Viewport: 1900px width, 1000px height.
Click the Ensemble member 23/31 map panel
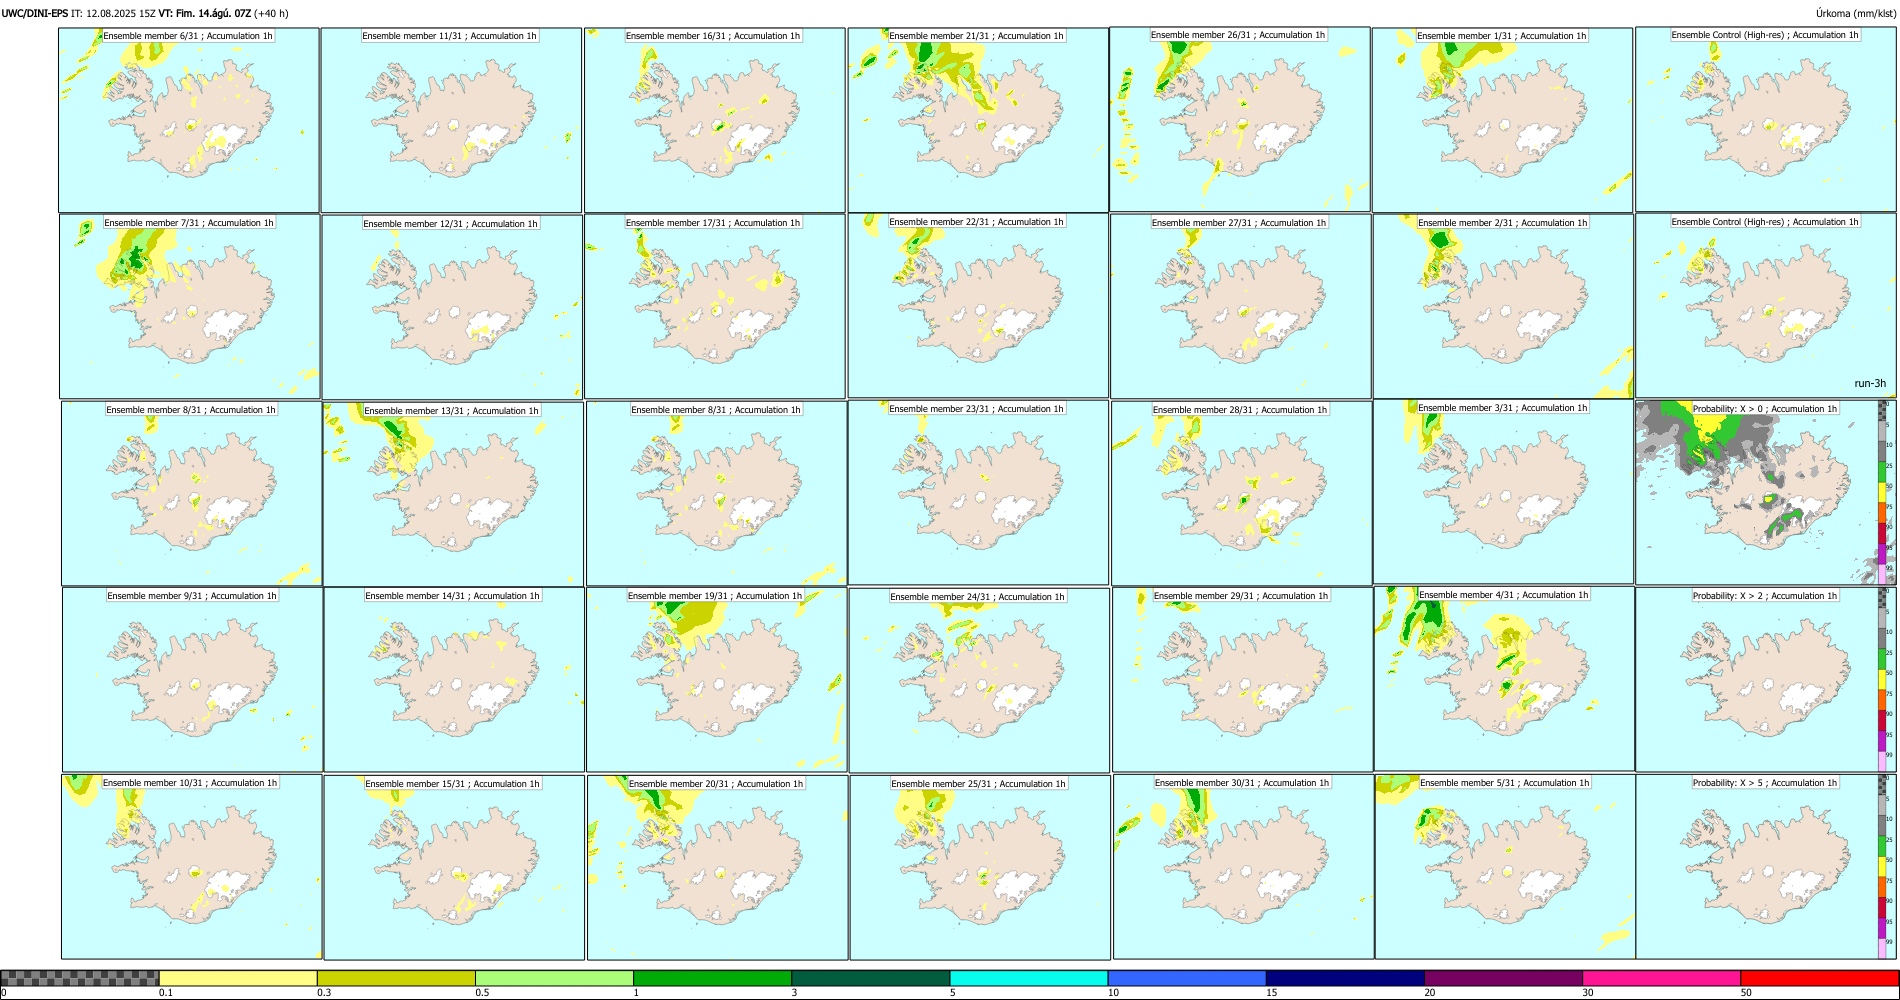pos(978,493)
